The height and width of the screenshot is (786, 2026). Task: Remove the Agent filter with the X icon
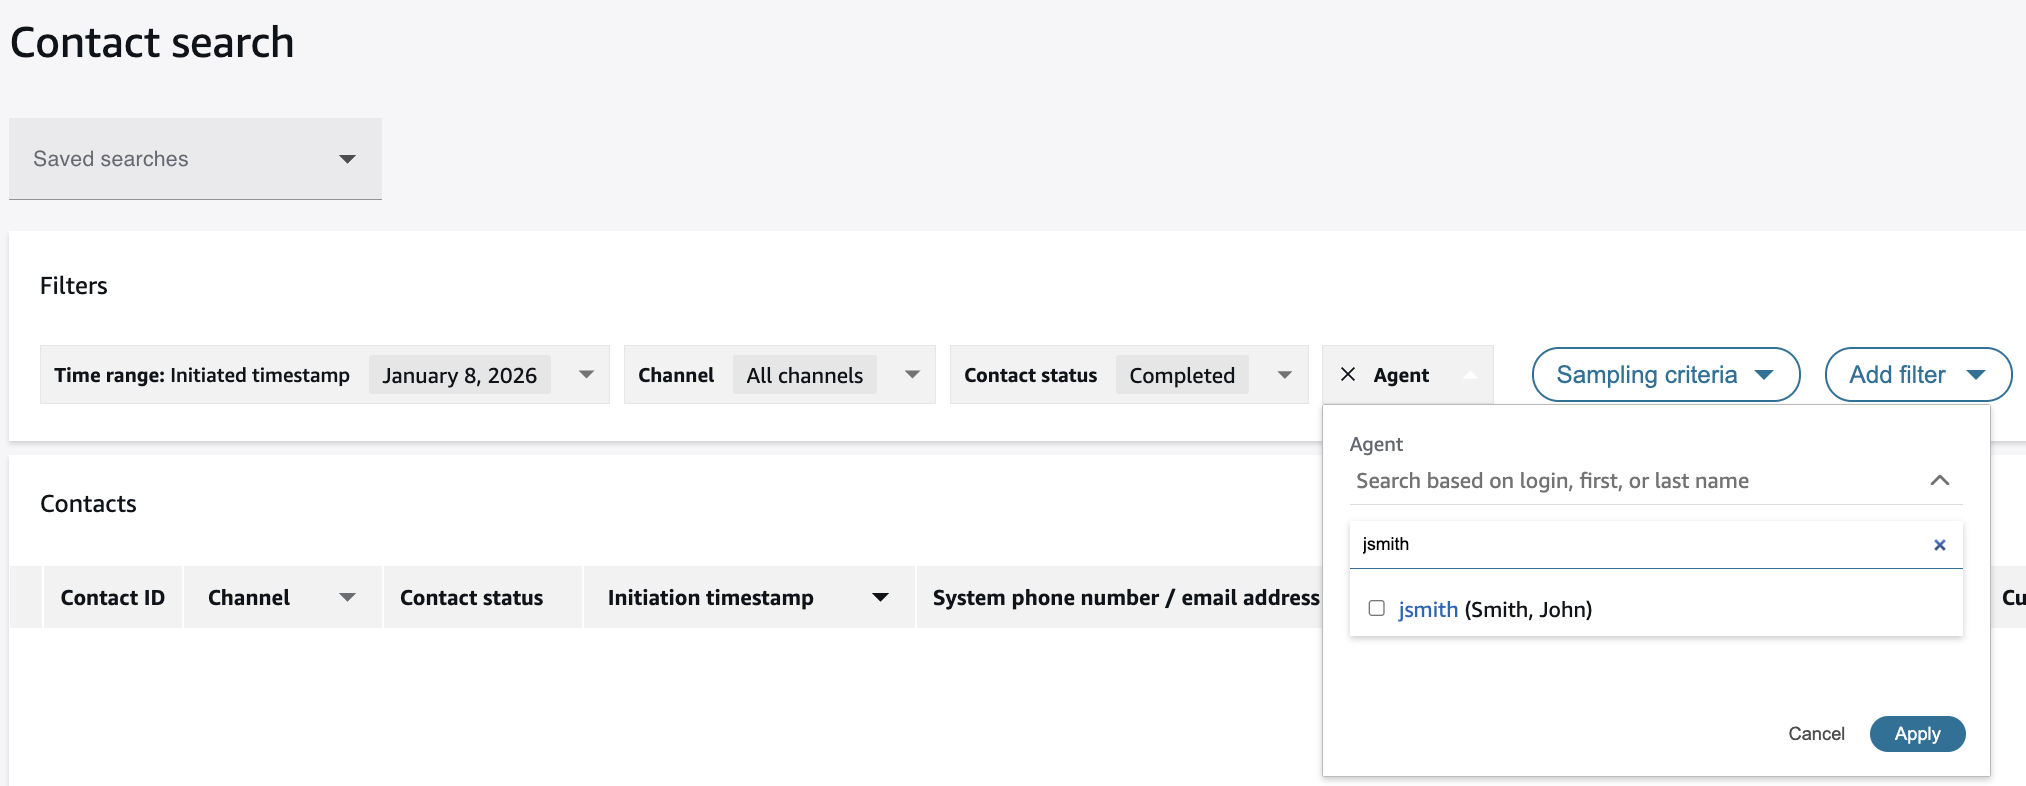1347,374
